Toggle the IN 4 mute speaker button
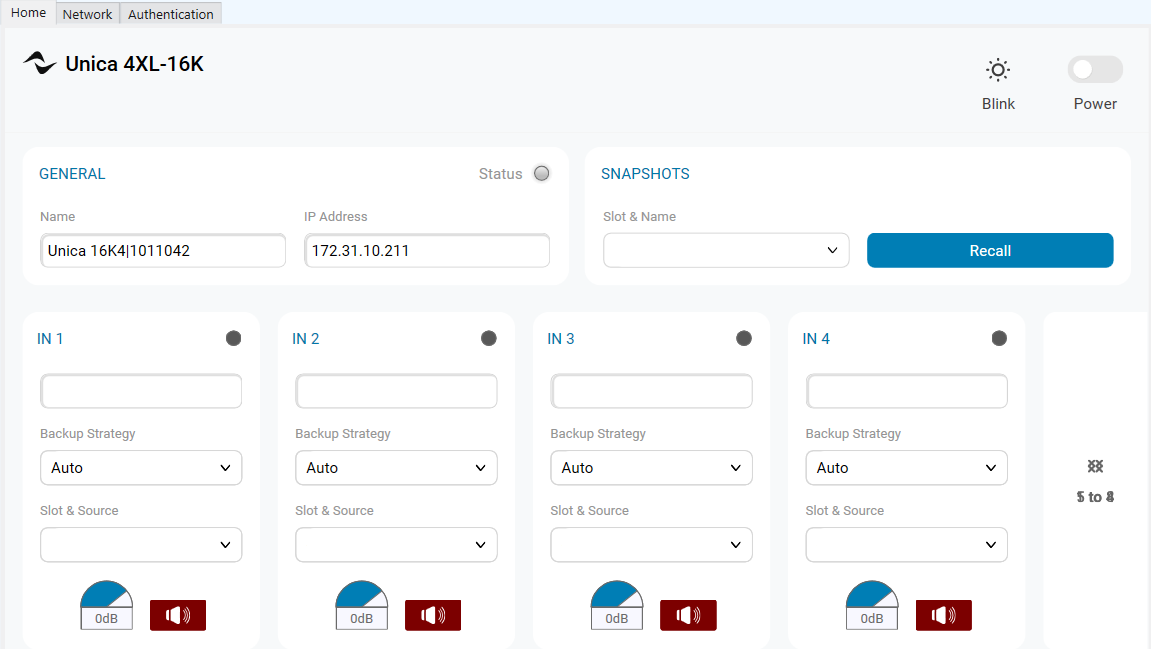1151x649 pixels. pos(943,615)
